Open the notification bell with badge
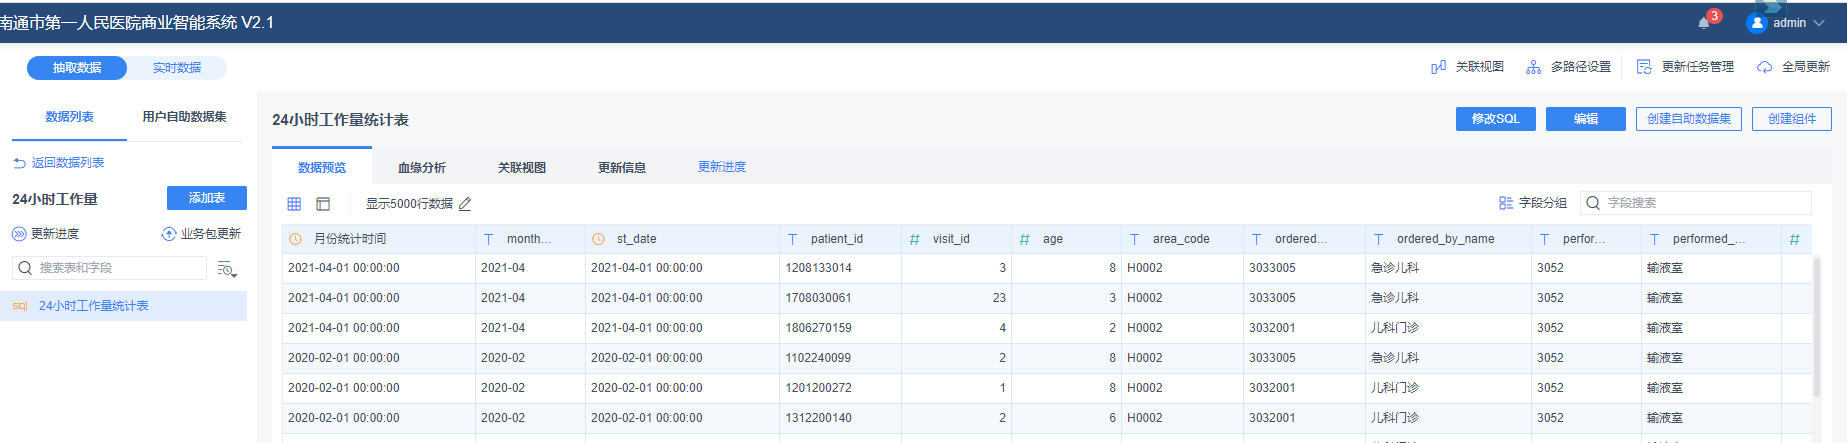 1704,23
